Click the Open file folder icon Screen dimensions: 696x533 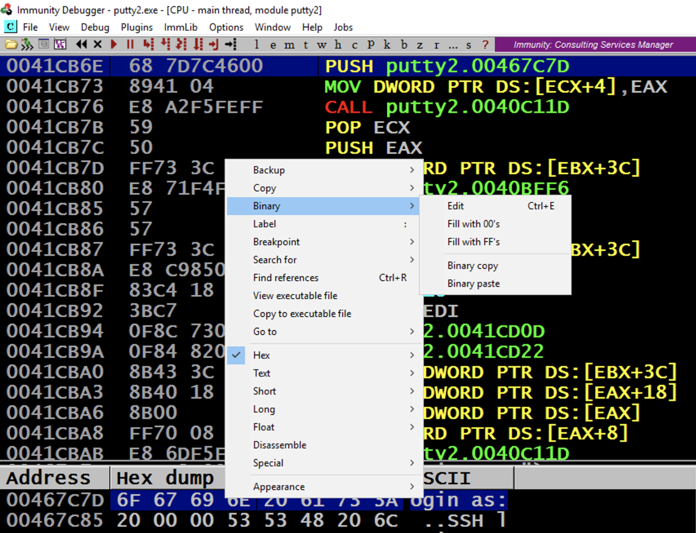click(x=11, y=45)
